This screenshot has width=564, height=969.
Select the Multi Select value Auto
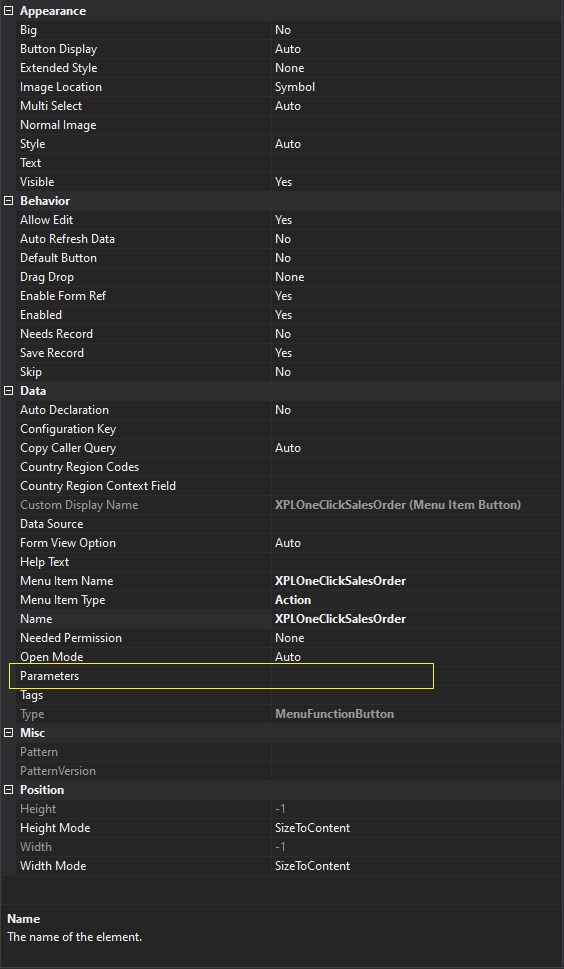point(288,106)
